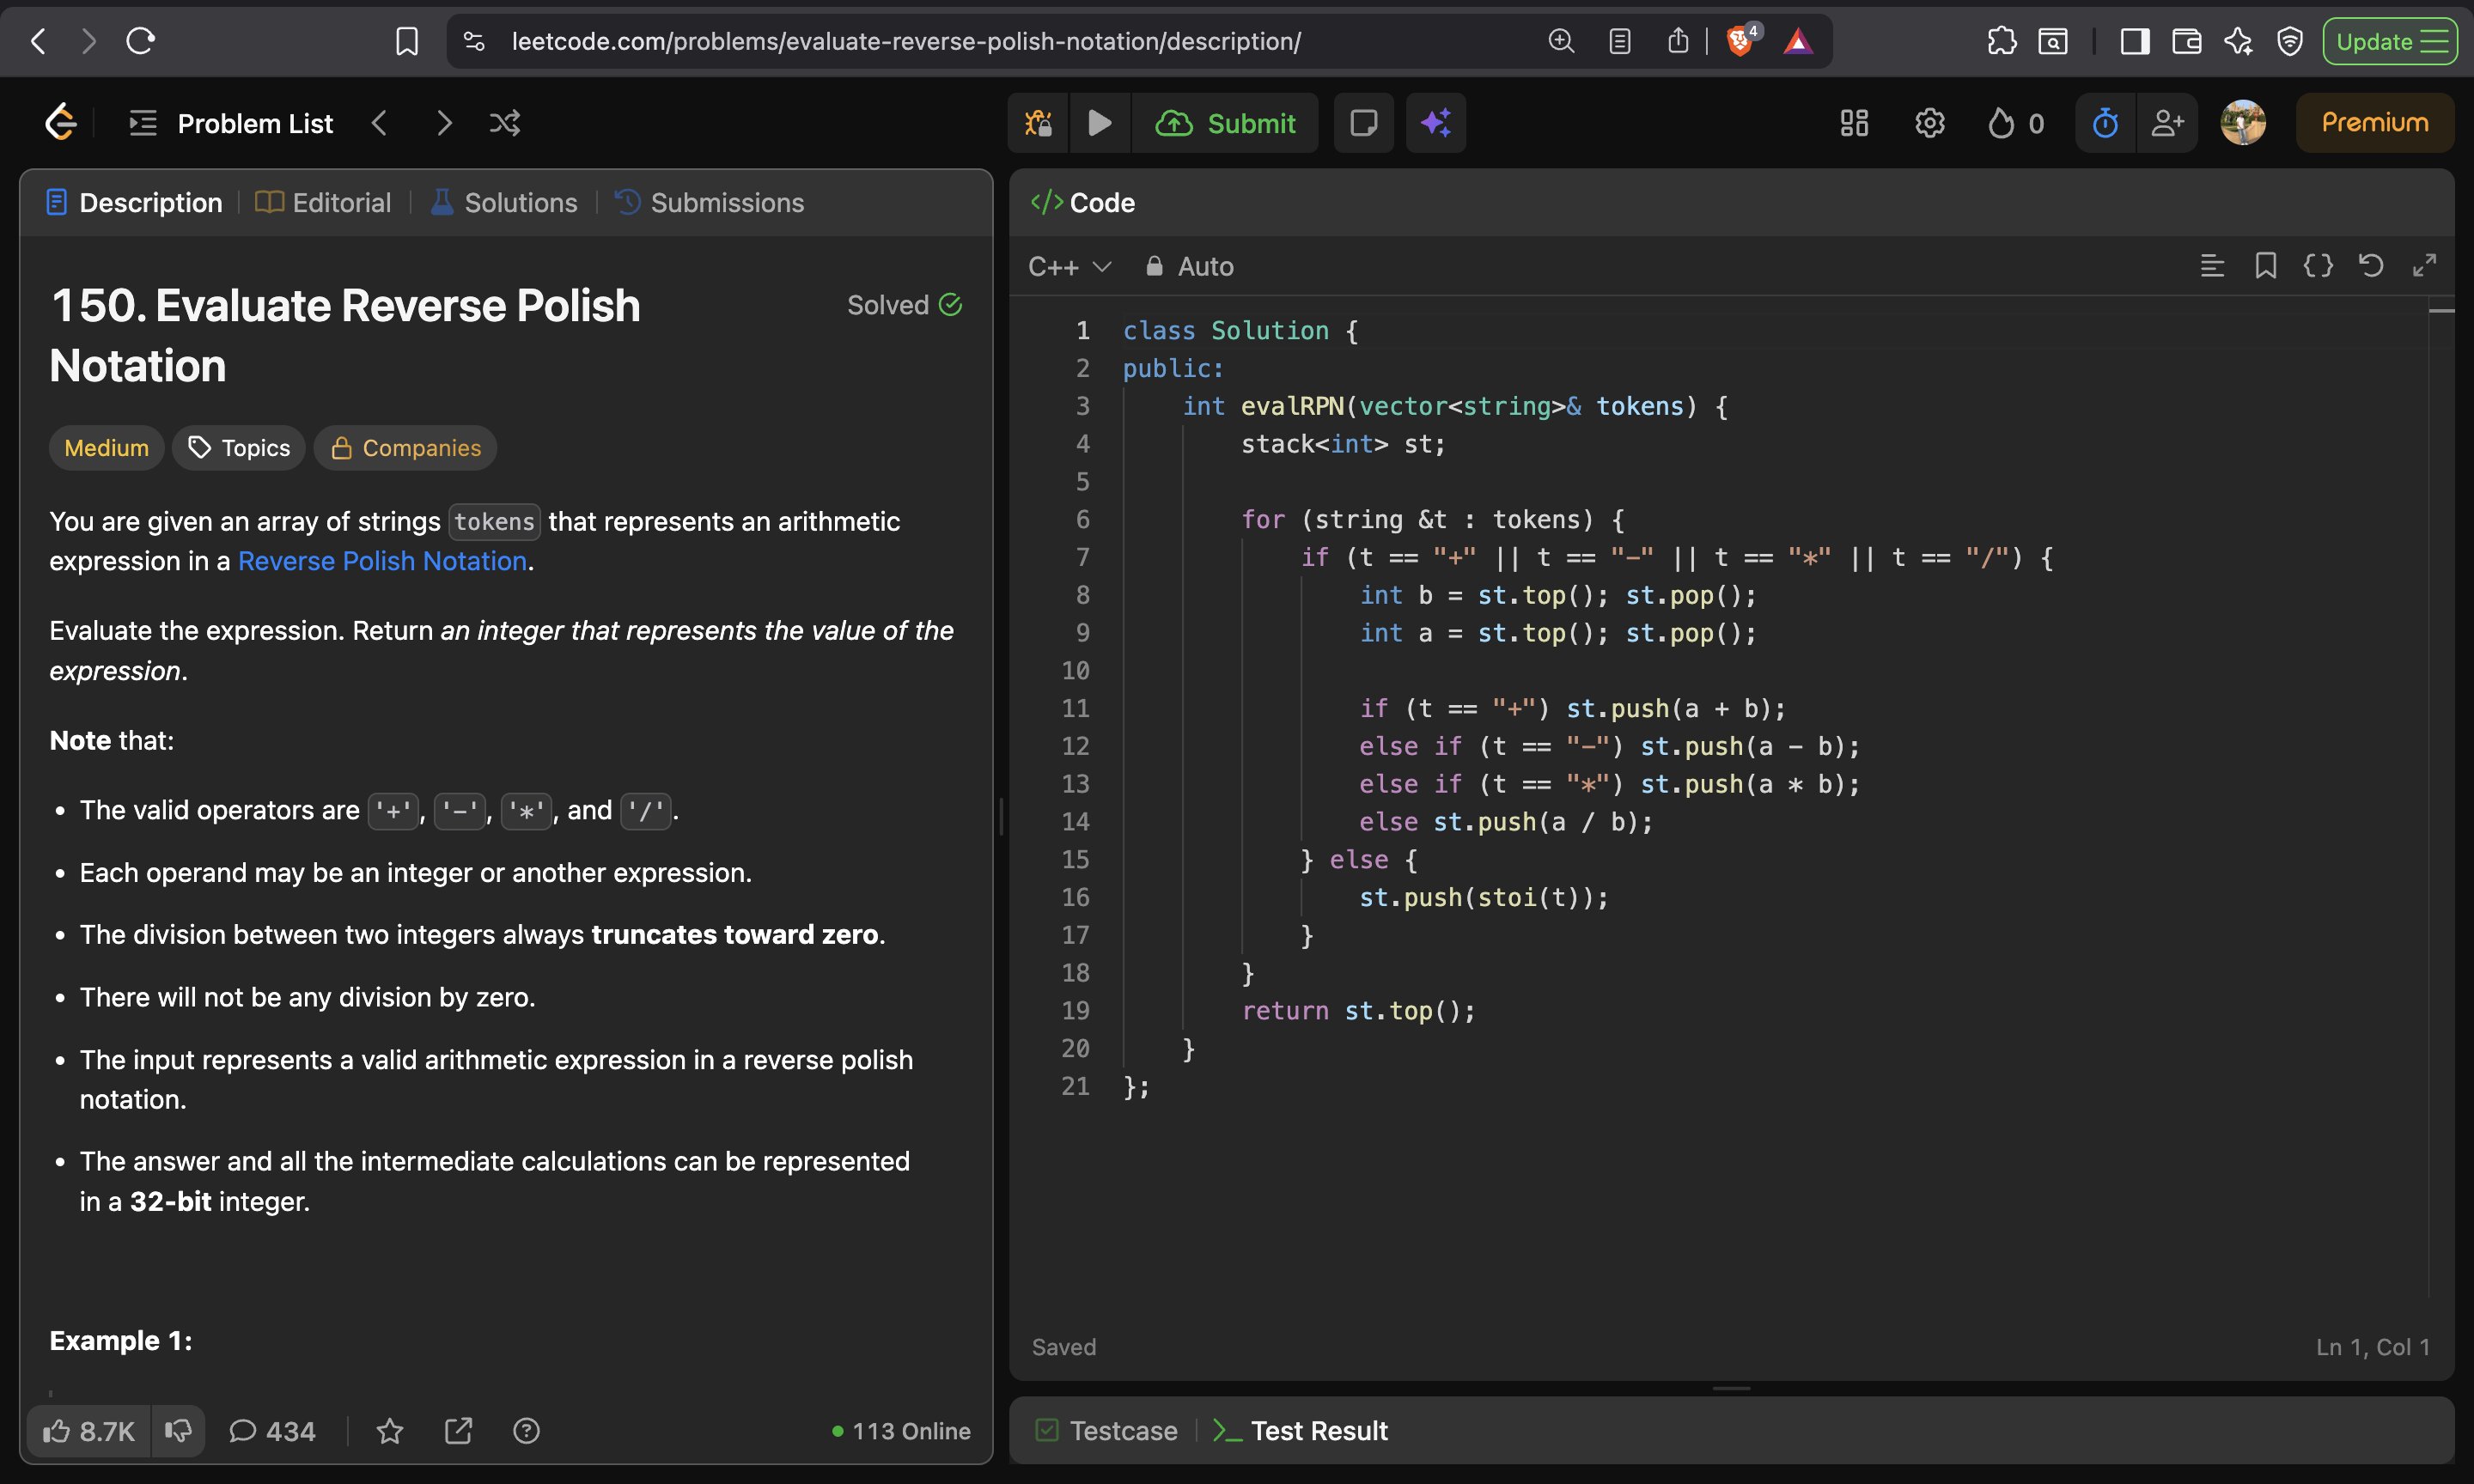The height and width of the screenshot is (1484, 2474).
Task: Open the C++ language dropdown
Action: pos(1069,267)
